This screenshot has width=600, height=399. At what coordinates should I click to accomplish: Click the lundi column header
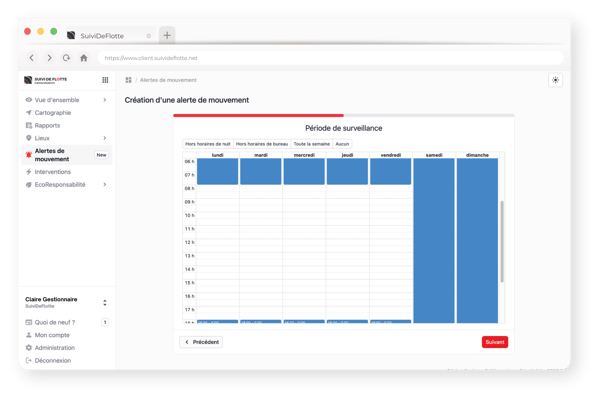point(217,155)
